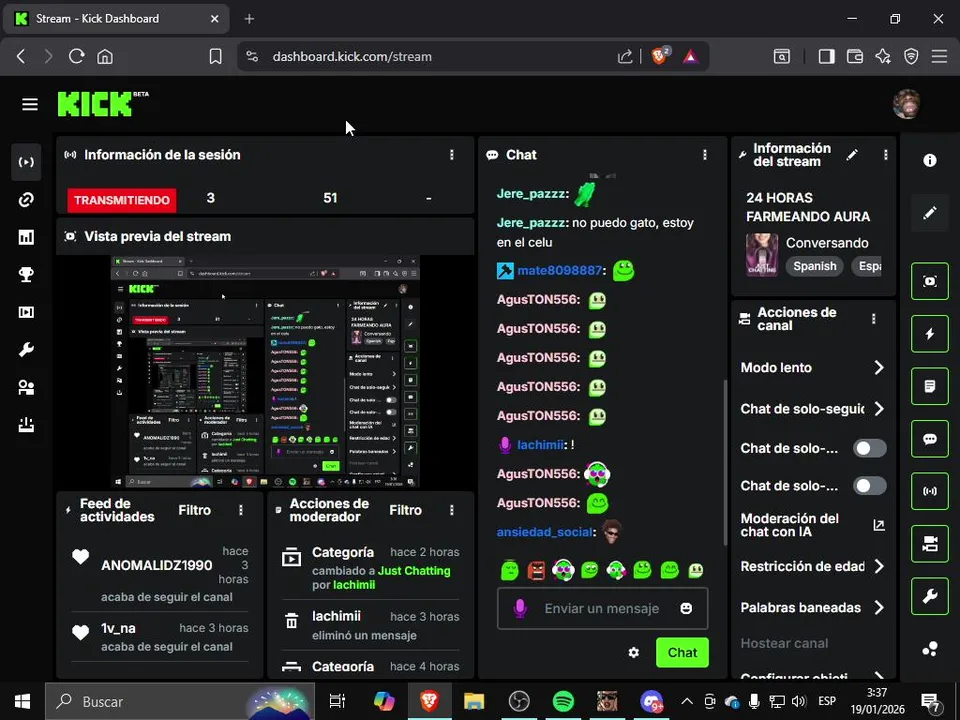The image size is (960, 720).
Task: Toggle the second Chat de solo switch
Action: 869,486
